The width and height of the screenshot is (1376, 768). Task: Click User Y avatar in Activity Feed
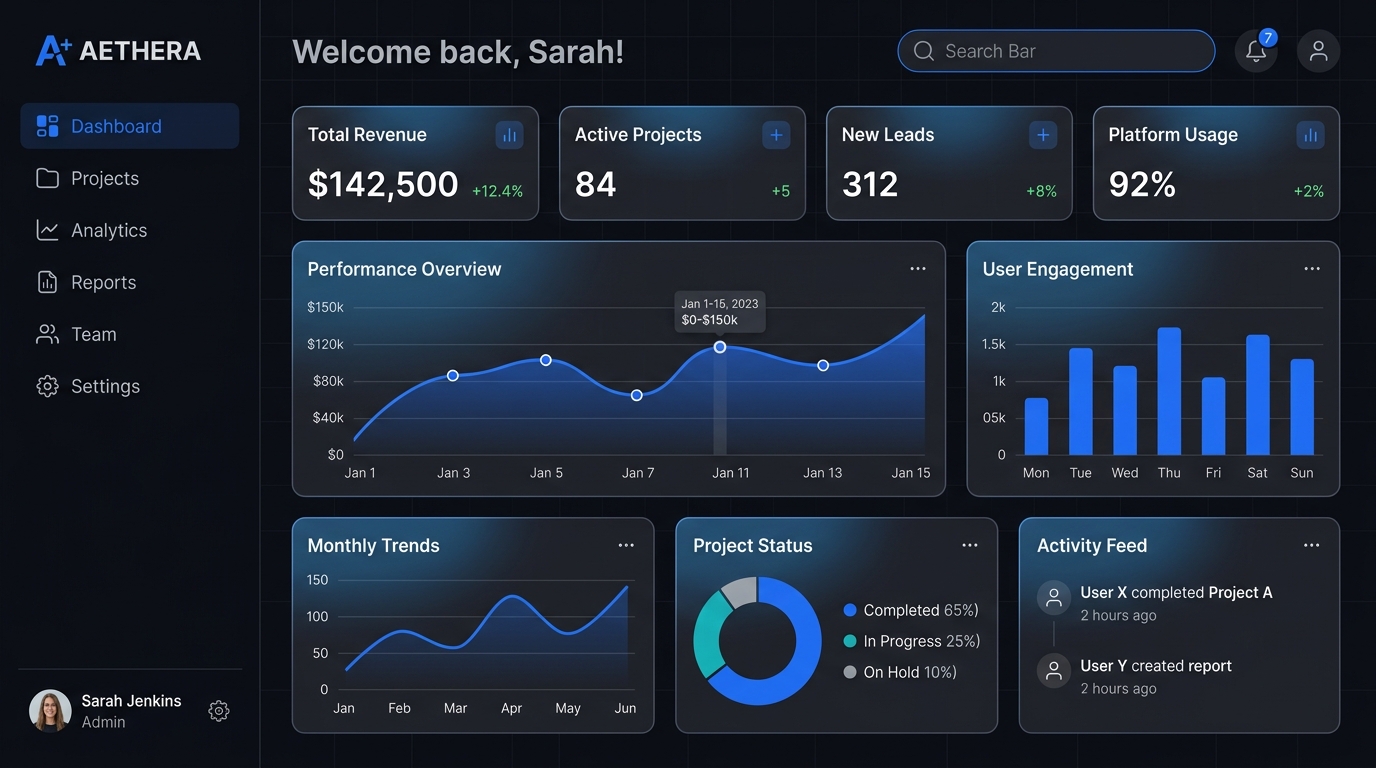tap(1053, 670)
